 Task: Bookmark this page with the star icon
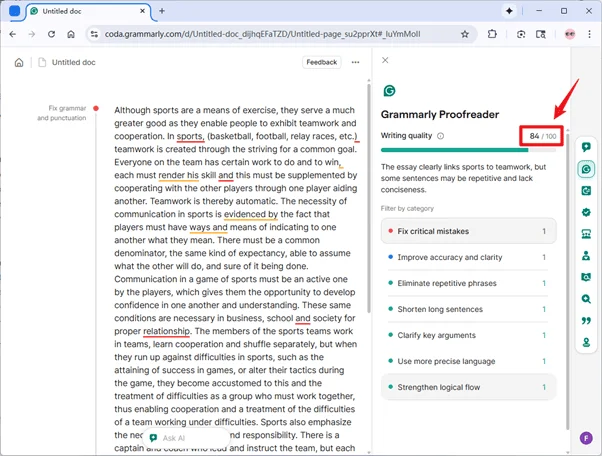[x=465, y=34]
